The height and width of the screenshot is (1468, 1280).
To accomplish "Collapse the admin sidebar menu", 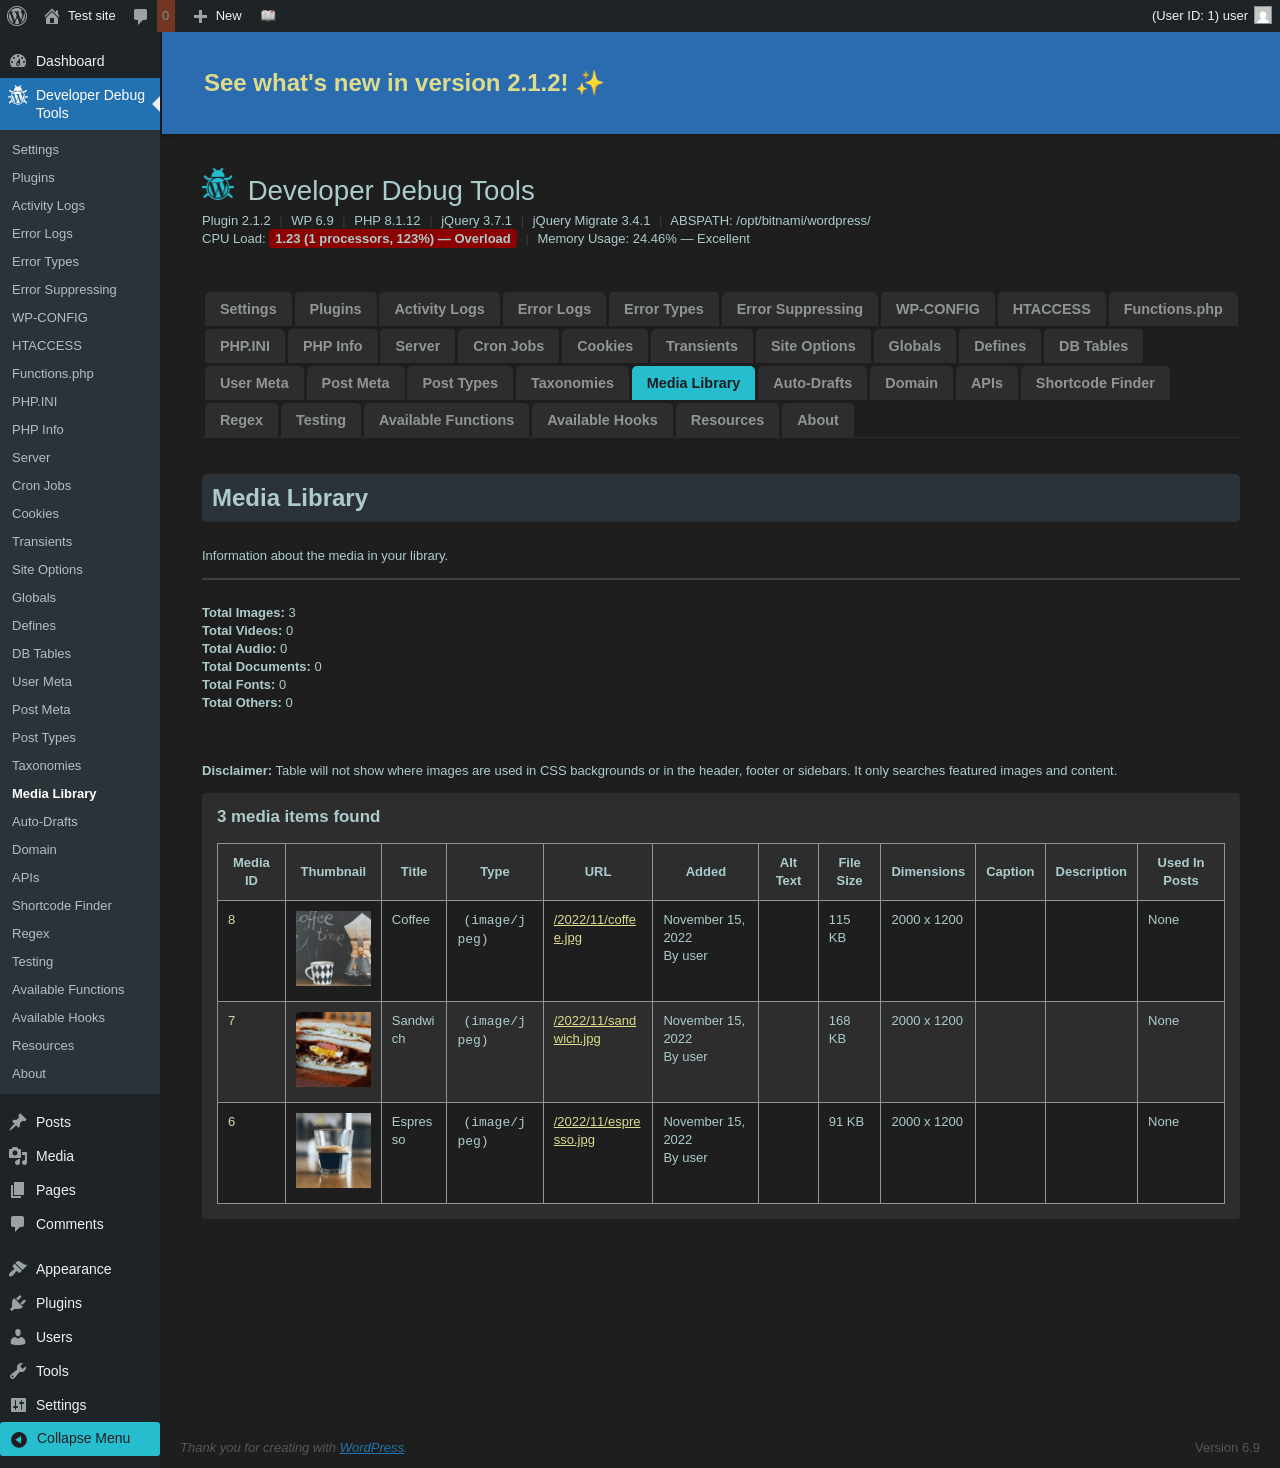I will coord(80,1439).
